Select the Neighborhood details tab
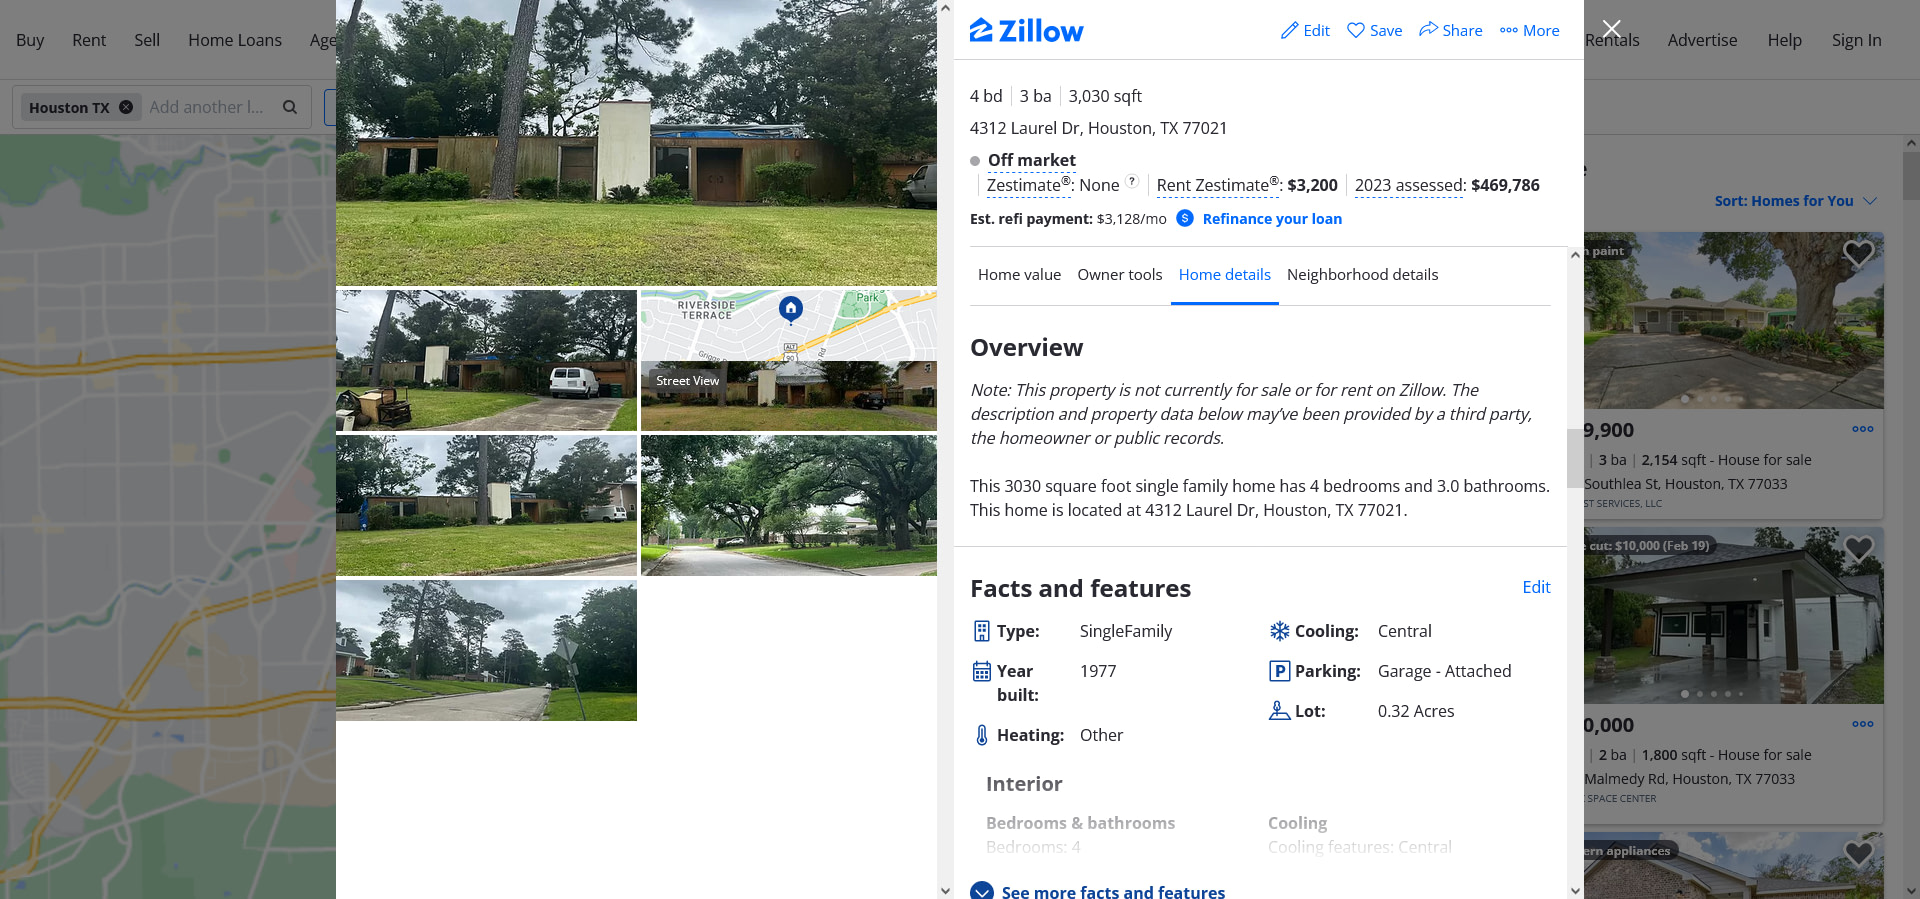The width and height of the screenshot is (1920, 899). click(1362, 275)
